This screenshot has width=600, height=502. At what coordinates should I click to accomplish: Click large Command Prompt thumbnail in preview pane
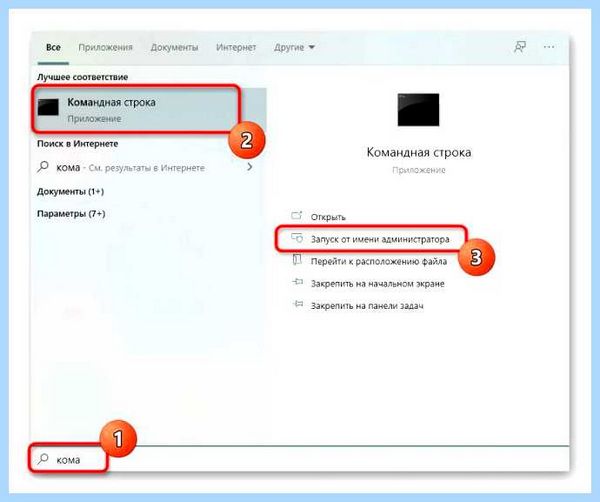click(x=418, y=109)
